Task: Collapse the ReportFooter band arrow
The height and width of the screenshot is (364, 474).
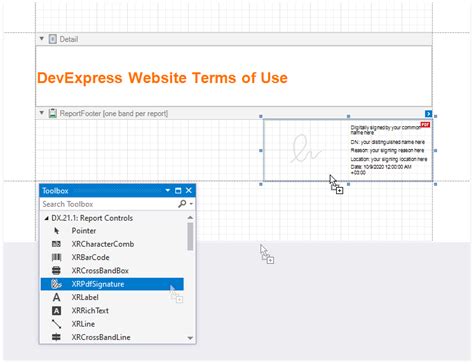Action: [42, 113]
